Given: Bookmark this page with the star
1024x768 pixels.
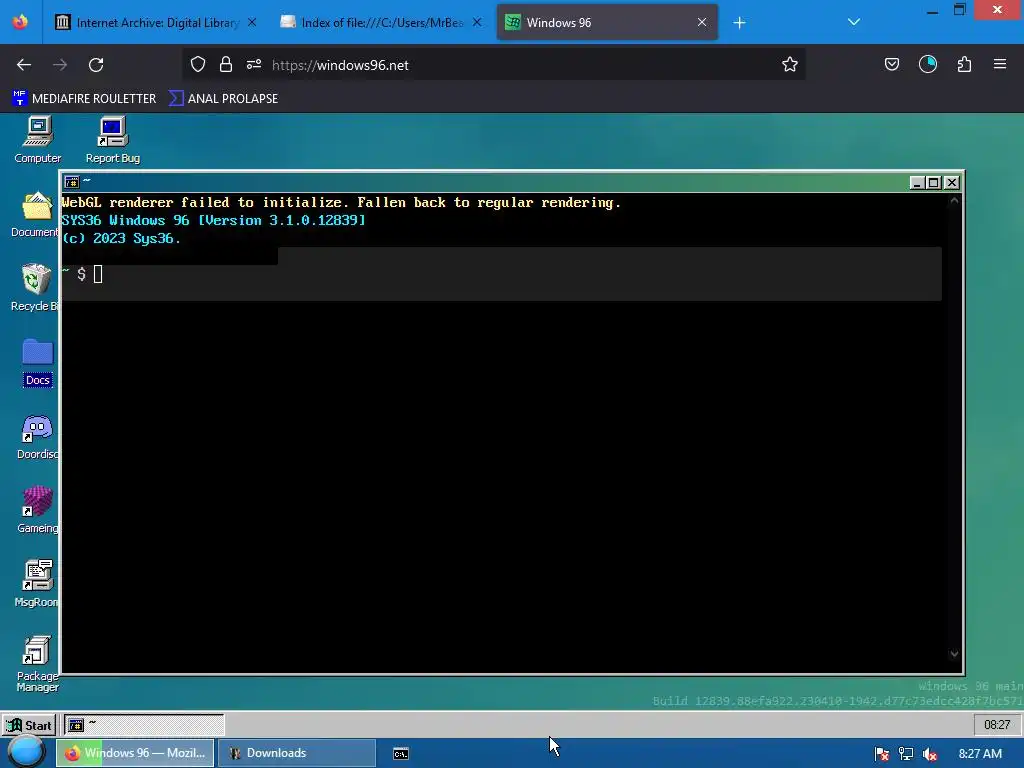Looking at the screenshot, I should (790, 65).
